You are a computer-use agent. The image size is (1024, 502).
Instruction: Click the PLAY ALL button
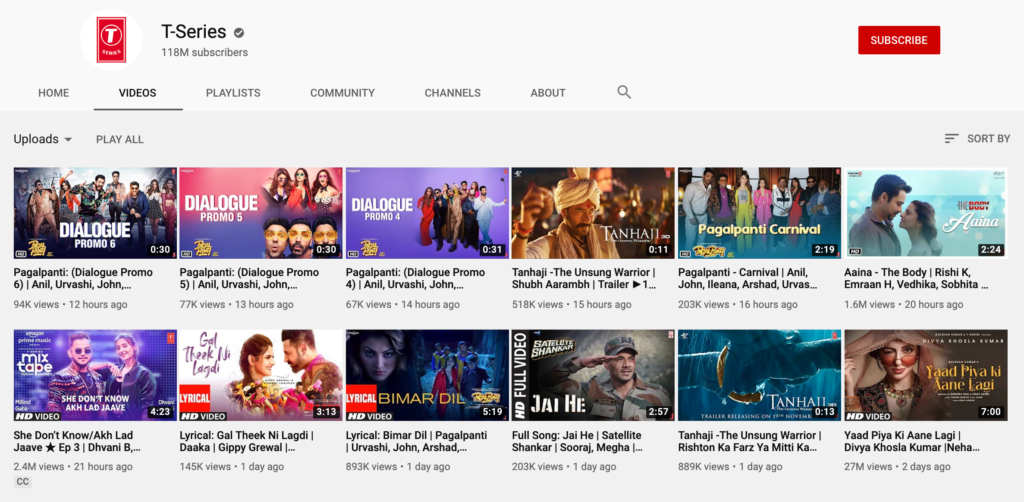point(120,139)
